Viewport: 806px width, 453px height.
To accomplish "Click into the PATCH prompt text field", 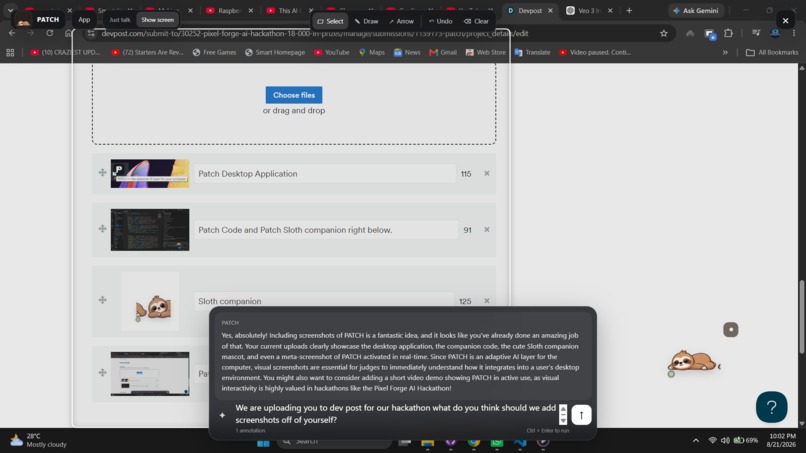I will click(x=395, y=414).
